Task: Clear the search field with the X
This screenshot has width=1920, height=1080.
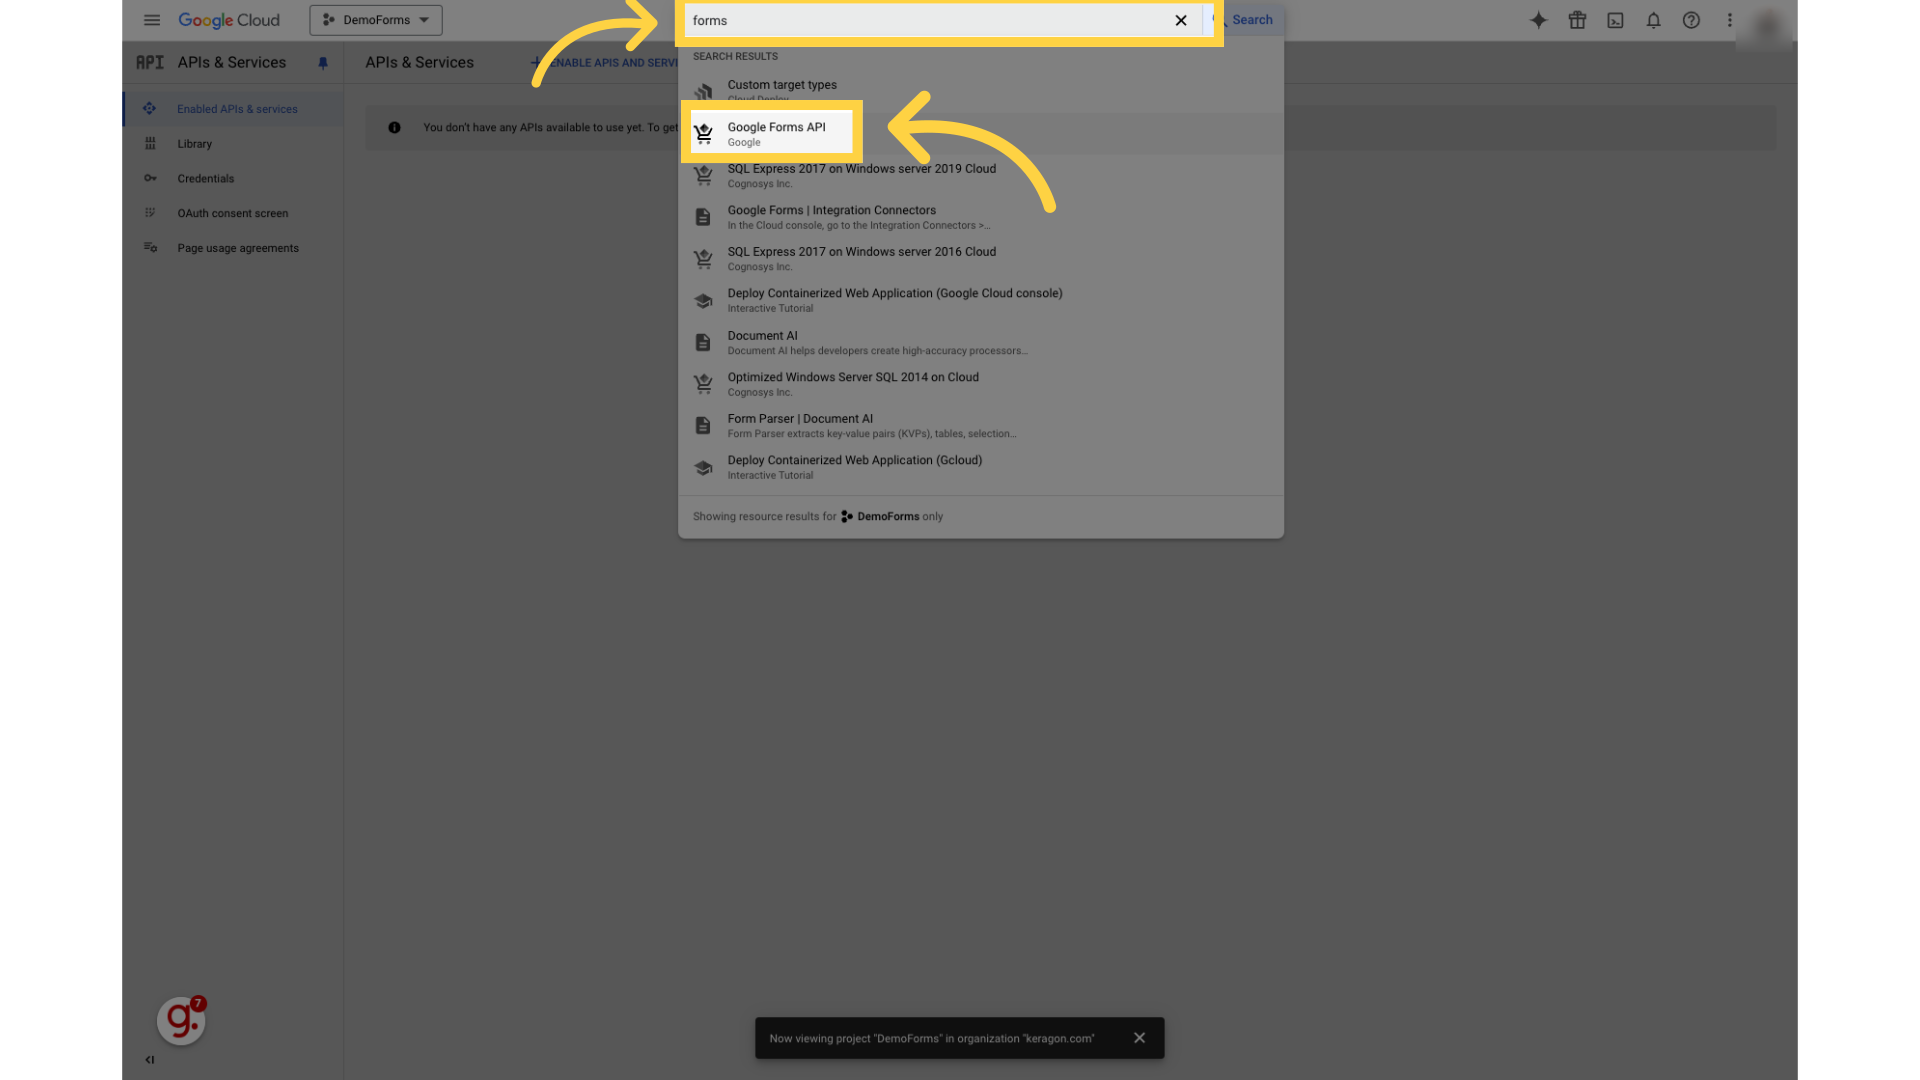Action: click(x=1181, y=20)
